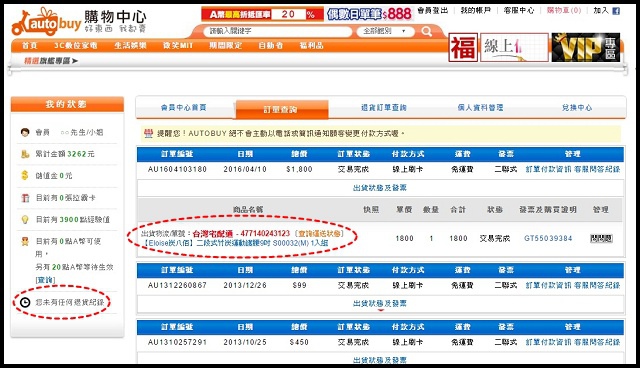Go to 首頁 in the orange nav bar

29,46
